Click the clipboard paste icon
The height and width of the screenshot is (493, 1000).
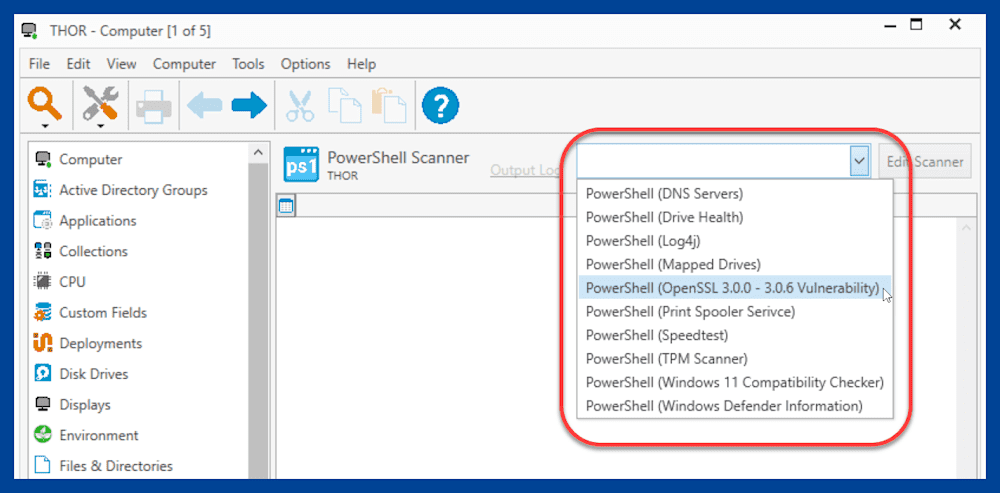(388, 106)
